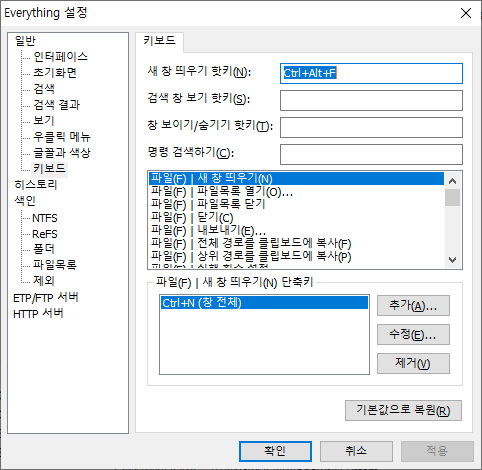Select command 파일(F) | 새 창 띄우기(N)
The image size is (482, 470).
tap(296, 178)
